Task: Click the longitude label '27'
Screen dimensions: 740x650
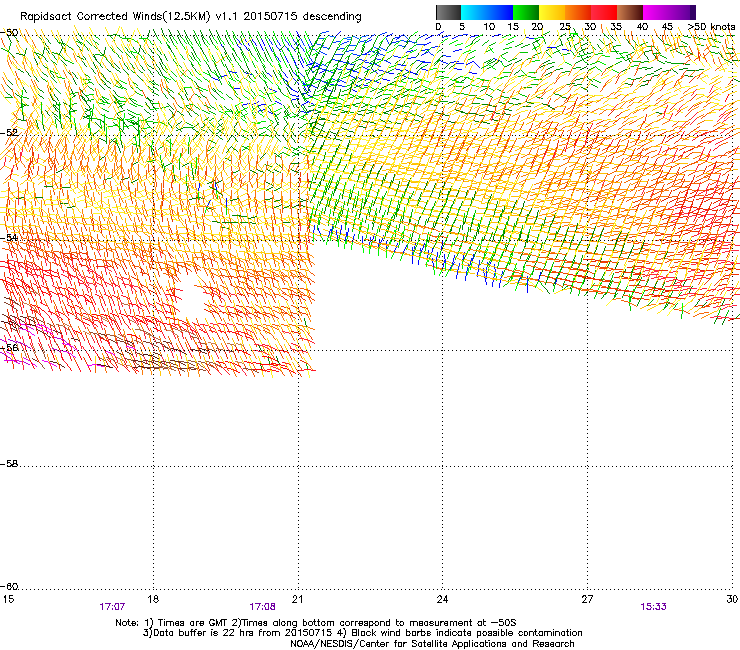Action: [587, 599]
